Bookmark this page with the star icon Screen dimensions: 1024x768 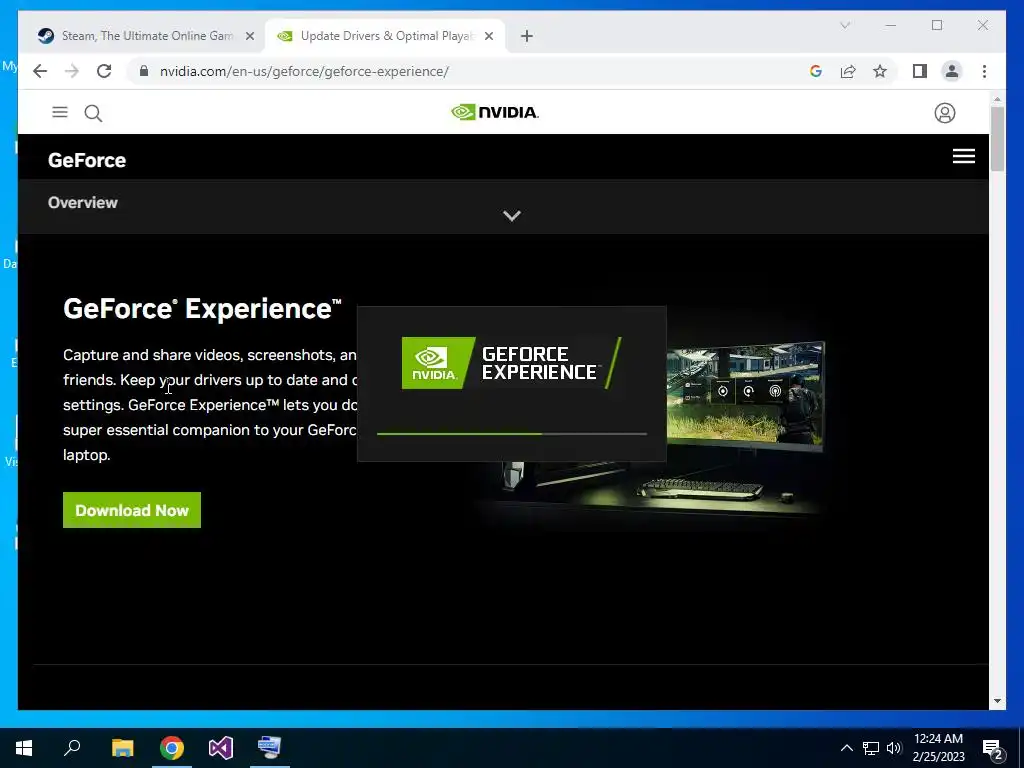click(880, 71)
